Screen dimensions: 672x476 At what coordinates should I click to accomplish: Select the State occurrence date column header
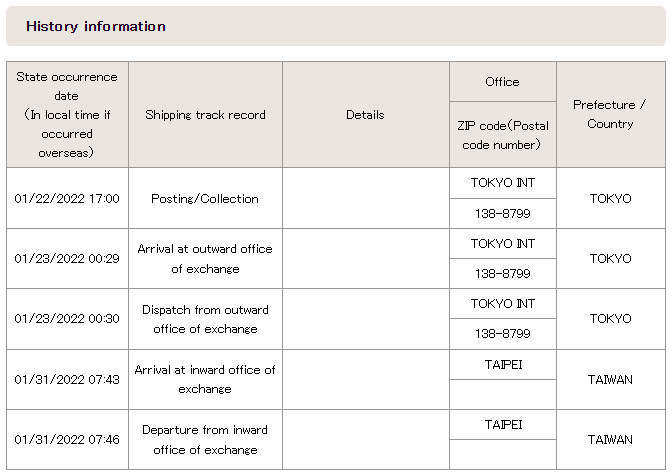[x=67, y=114]
